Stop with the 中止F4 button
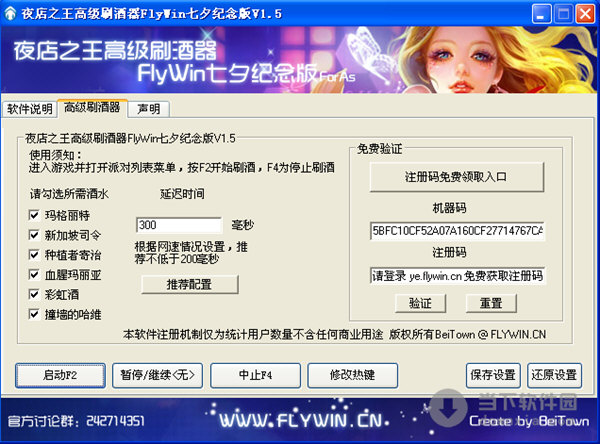600x444 pixels. tap(255, 375)
